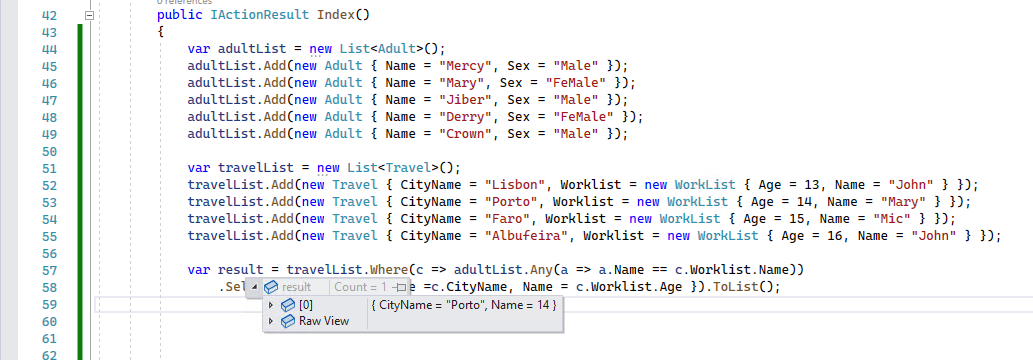The height and width of the screenshot is (360, 1033).
Task: Click the Index method name
Action: coord(337,15)
